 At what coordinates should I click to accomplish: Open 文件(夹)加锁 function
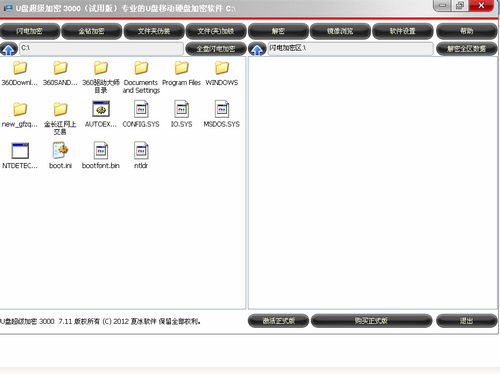[216, 31]
